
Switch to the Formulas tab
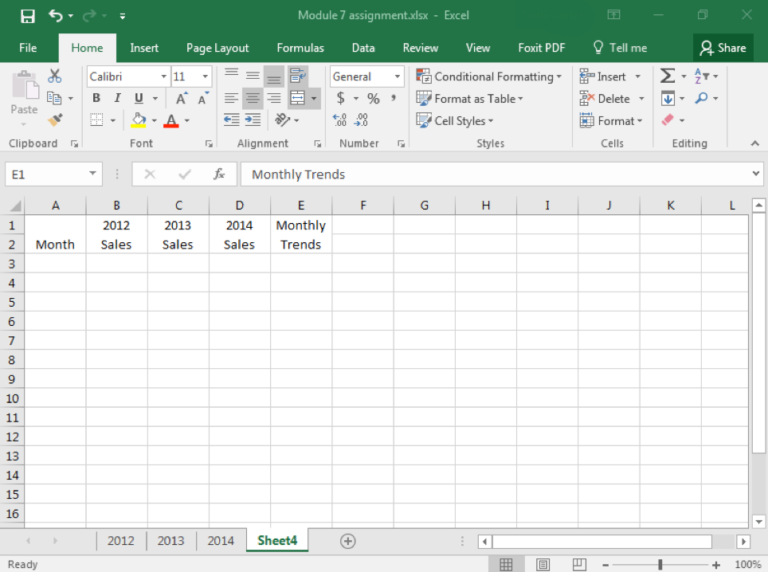click(x=300, y=48)
